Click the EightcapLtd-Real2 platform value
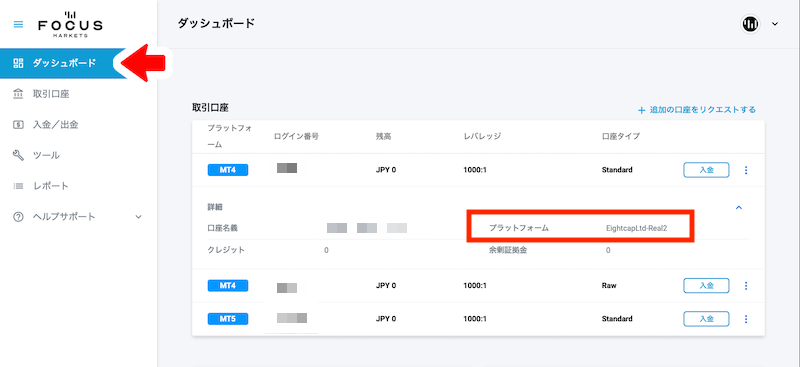The width and height of the screenshot is (800, 367). coord(636,228)
